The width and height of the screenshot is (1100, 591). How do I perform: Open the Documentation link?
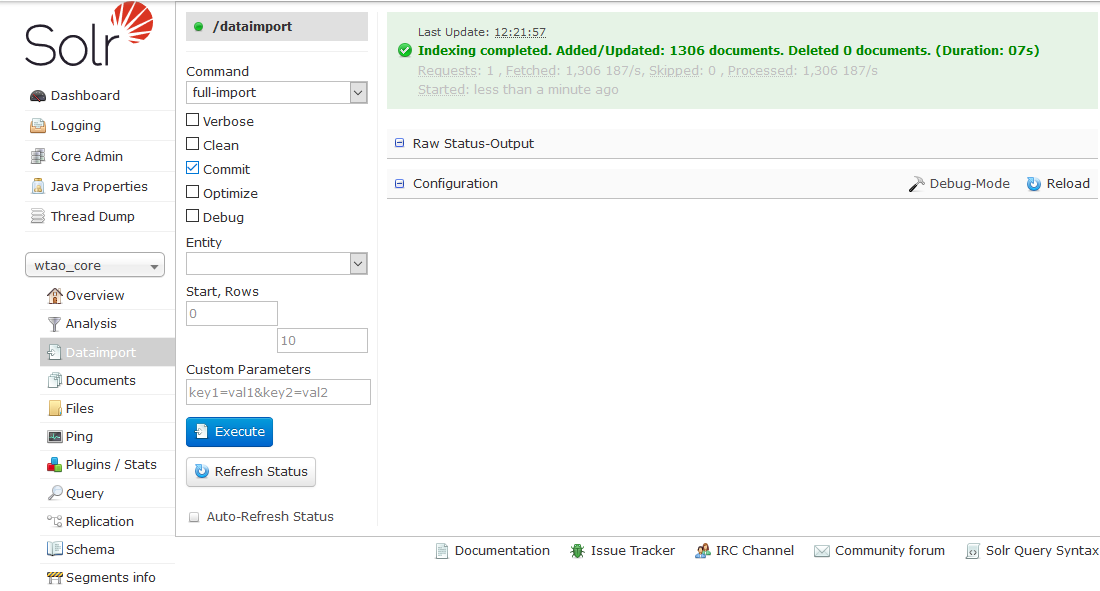click(x=502, y=551)
